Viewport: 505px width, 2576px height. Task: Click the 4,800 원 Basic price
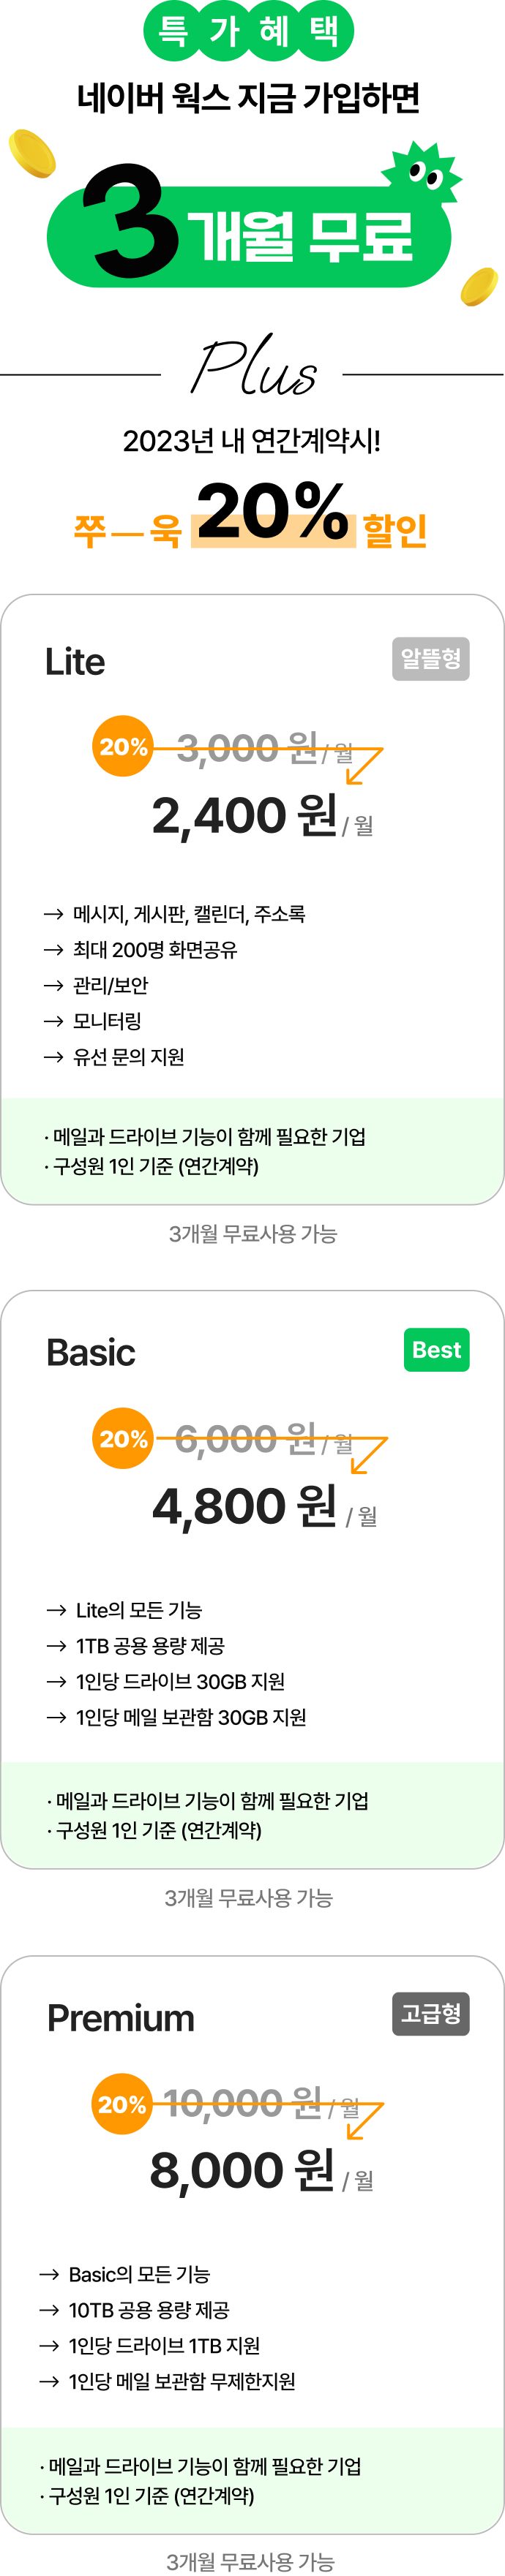244,1506
